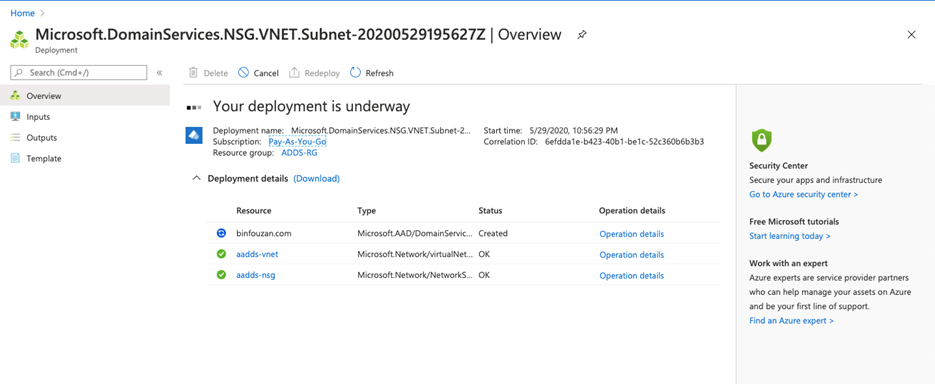Screen dimensions: 935x384
Task: Collapse the sidebar with double chevron
Action: pyautogui.click(x=159, y=73)
